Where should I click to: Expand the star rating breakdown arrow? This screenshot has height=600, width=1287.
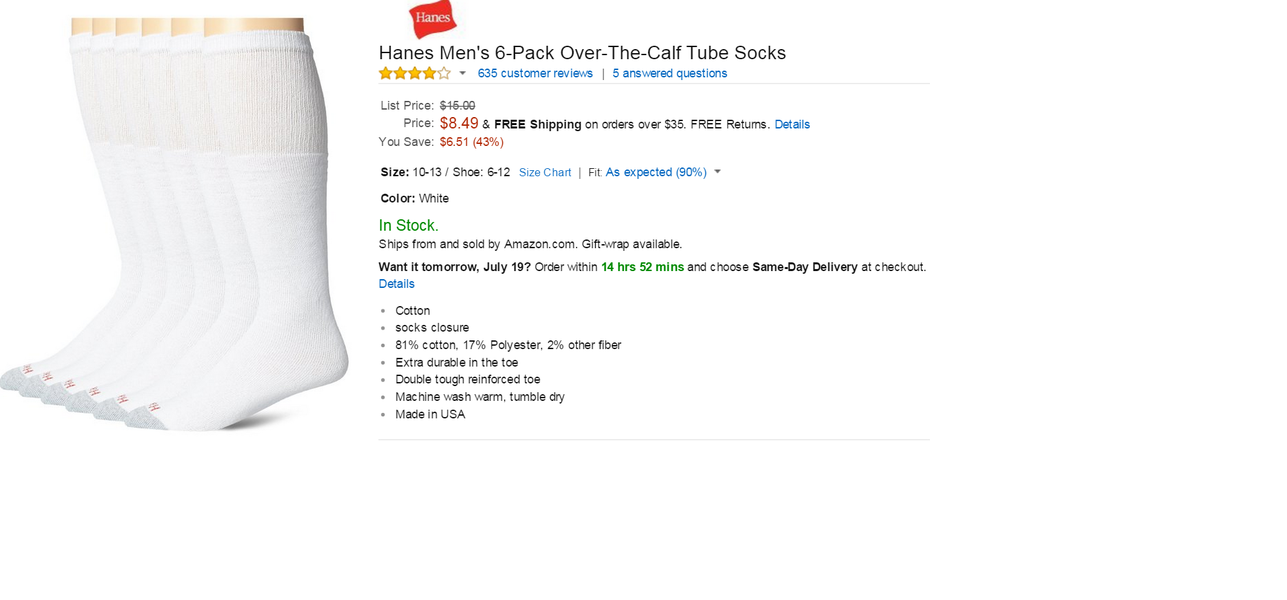coord(463,73)
